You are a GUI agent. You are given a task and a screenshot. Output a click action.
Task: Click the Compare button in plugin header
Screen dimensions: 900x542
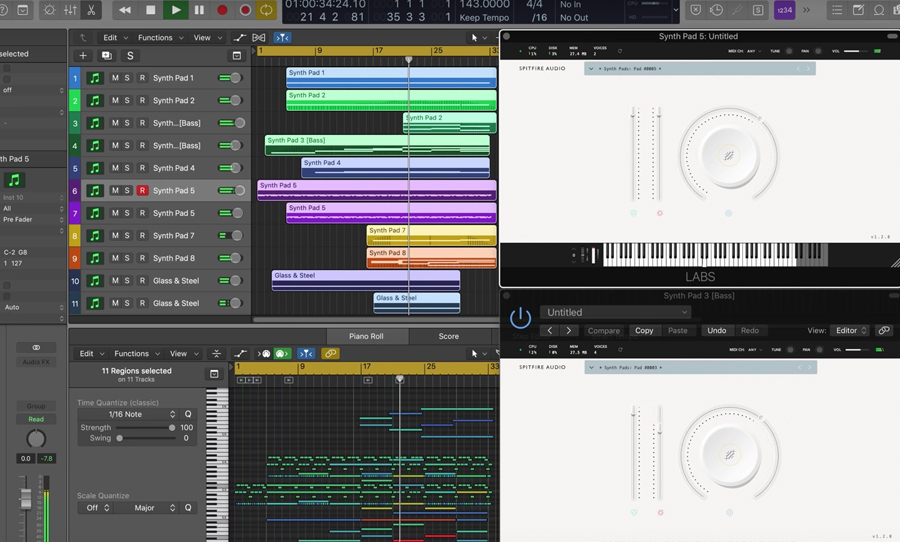click(x=603, y=331)
